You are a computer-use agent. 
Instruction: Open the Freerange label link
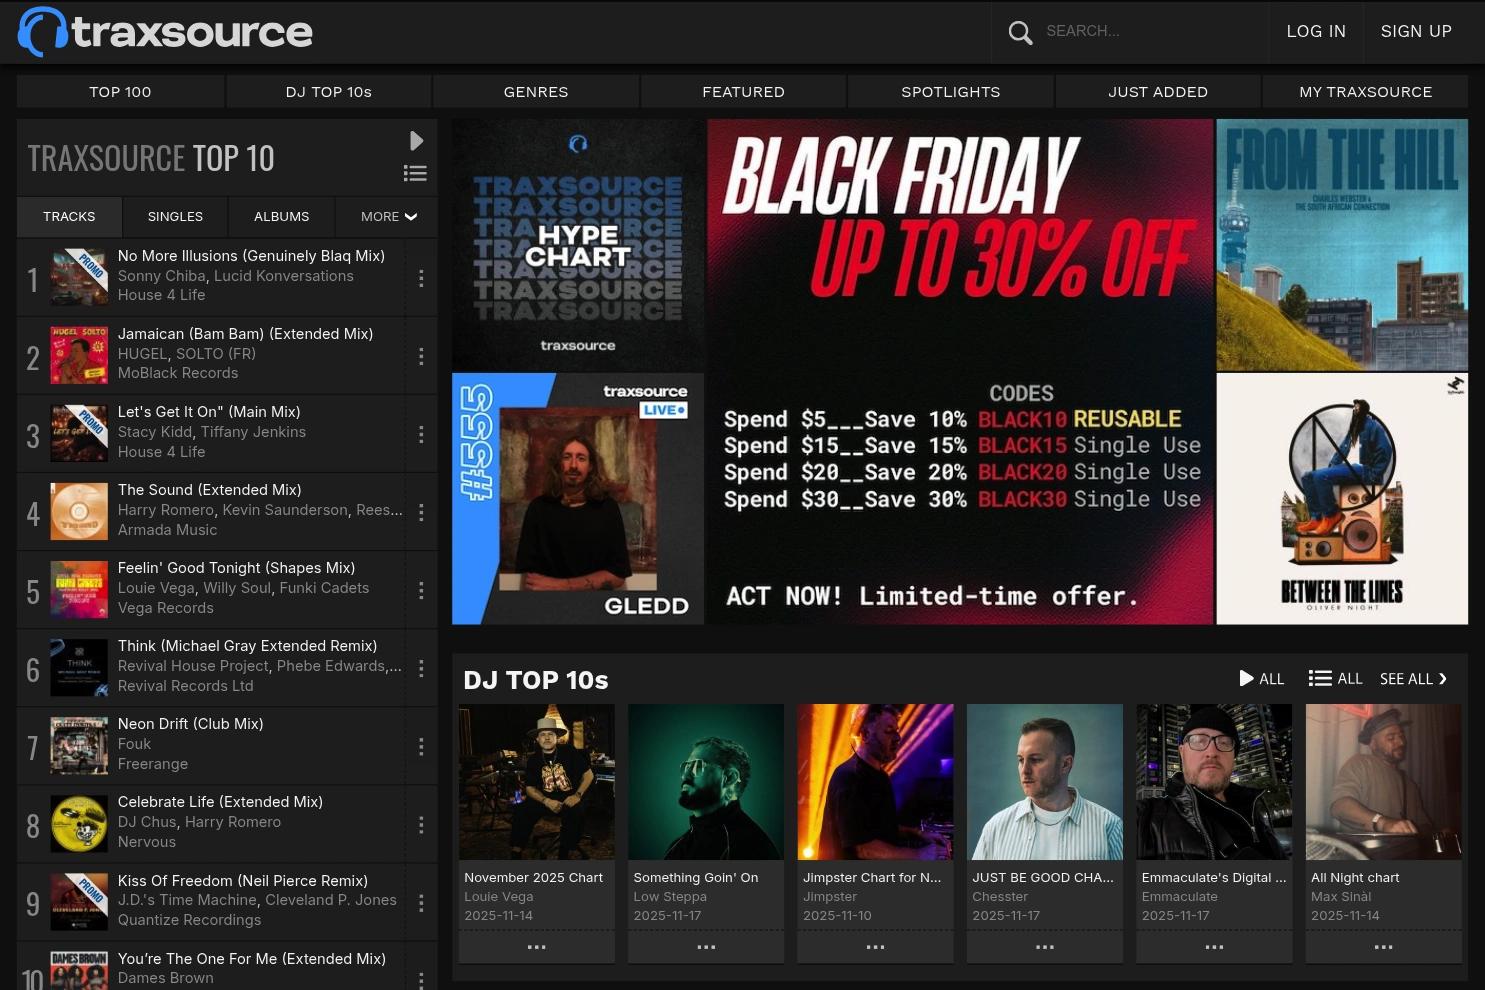point(153,764)
